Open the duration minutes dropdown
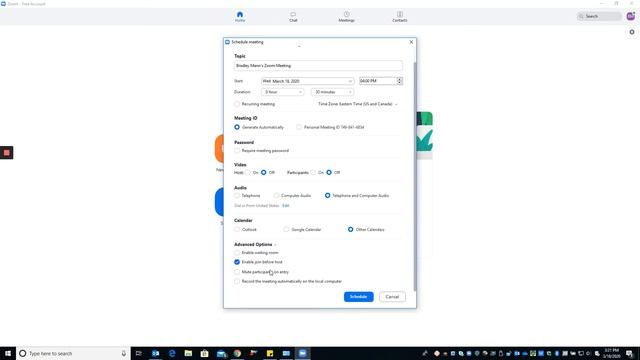Screen dimensions: 640x360 click(x=332, y=92)
